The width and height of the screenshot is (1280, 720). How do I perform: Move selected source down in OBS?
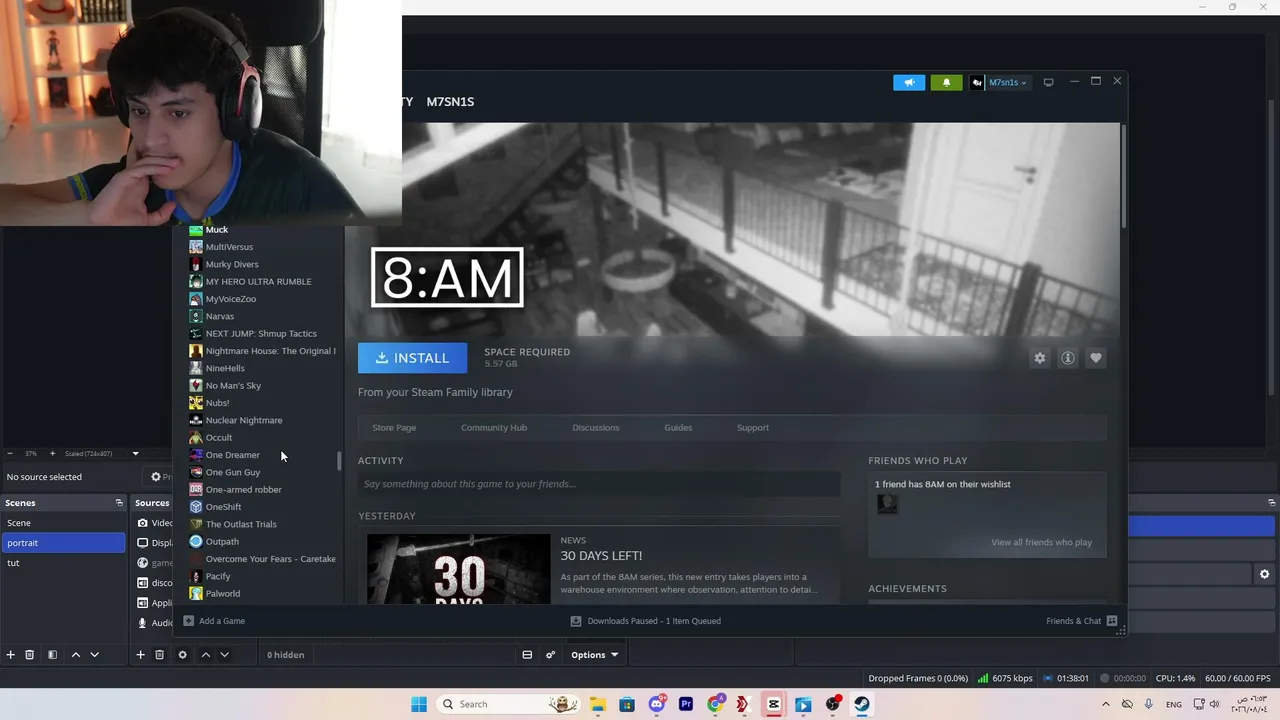coord(224,655)
